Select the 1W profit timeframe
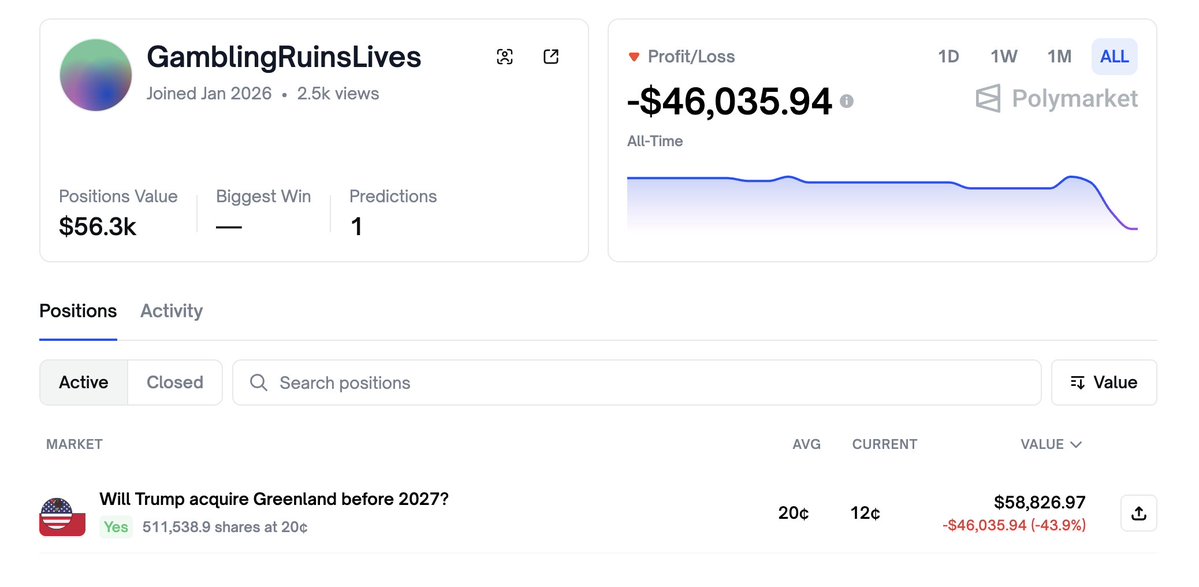This screenshot has height=587, width=1199. point(1003,57)
